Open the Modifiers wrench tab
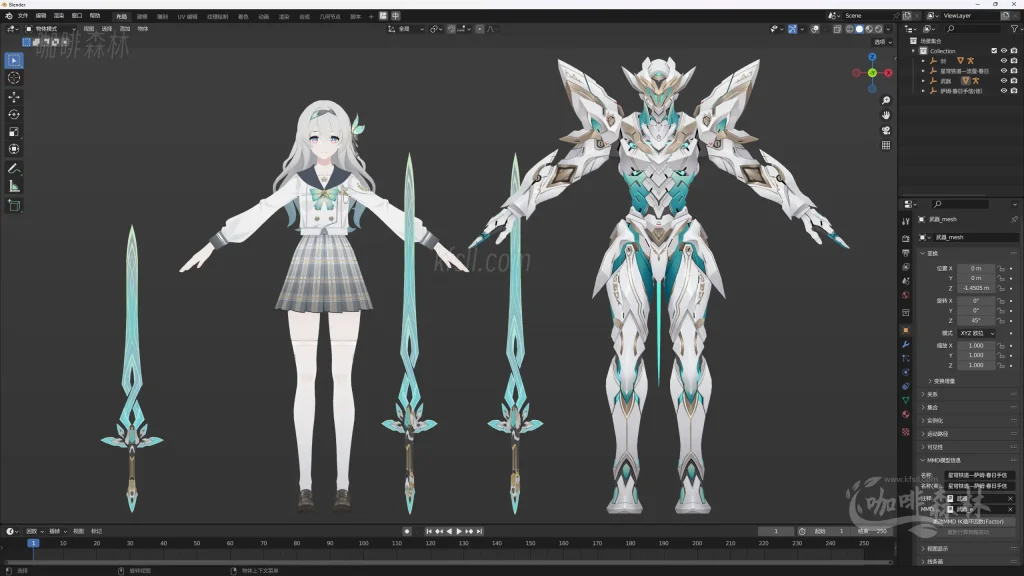 (x=905, y=344)
